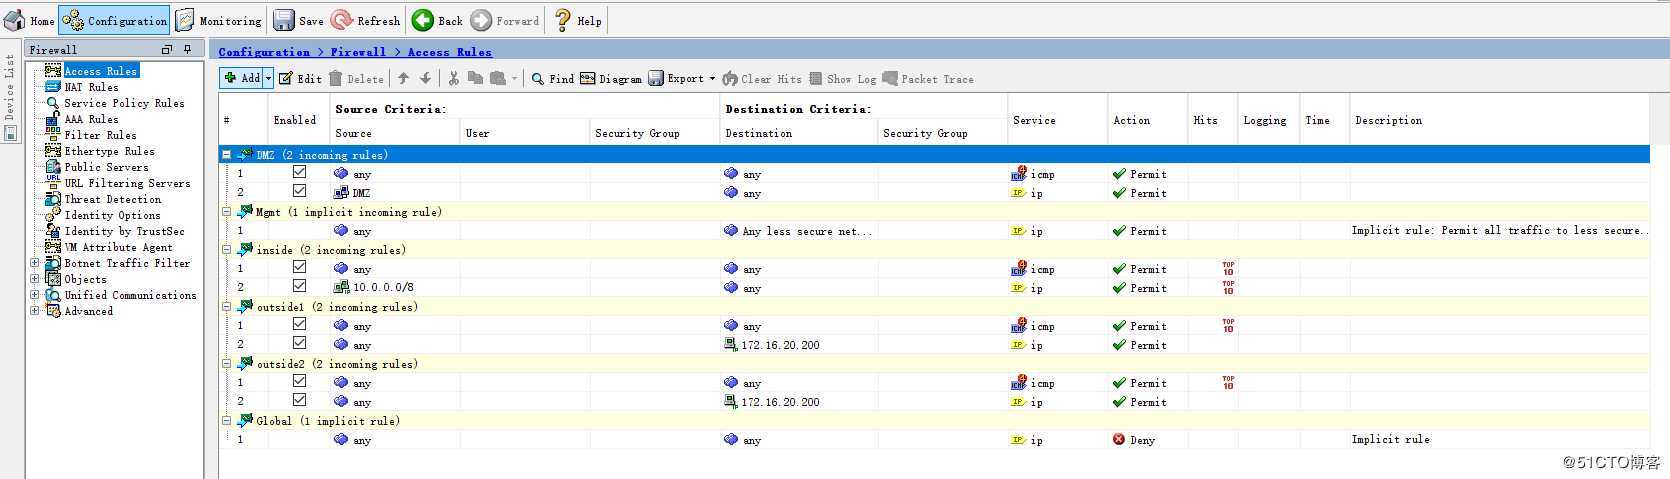Add a new access rule
The image size is (1670, 479).
[241, 78]
